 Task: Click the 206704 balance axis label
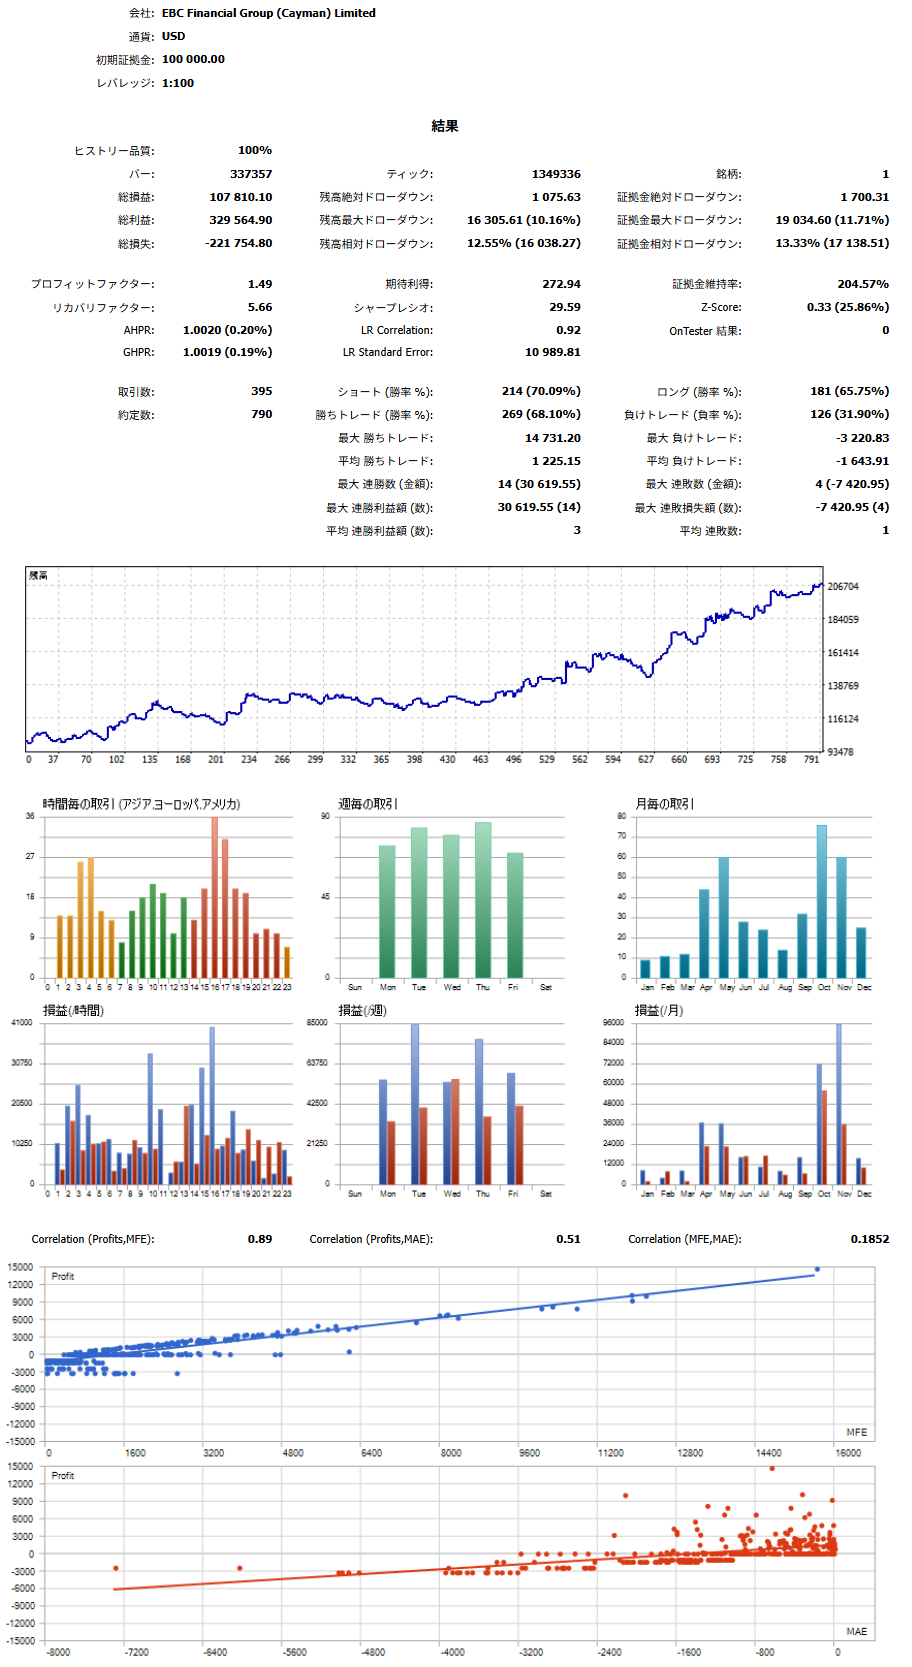coord(843,586)
